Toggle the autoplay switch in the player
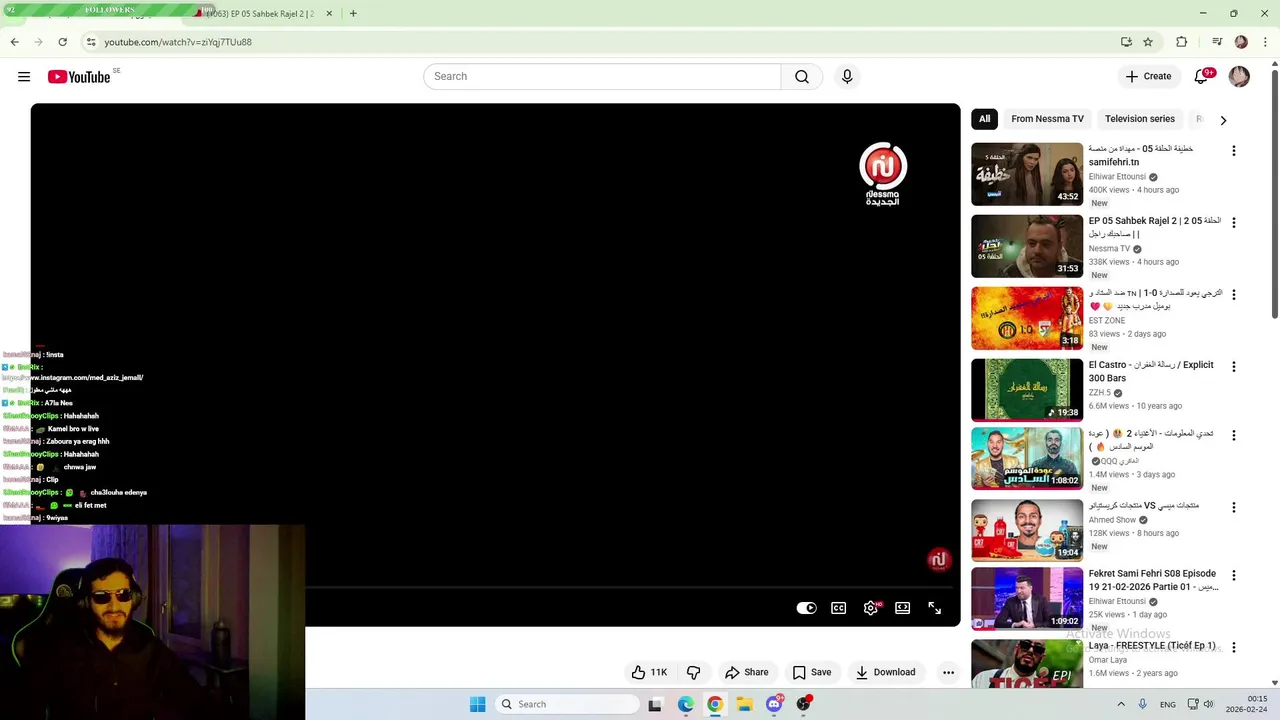The width and height of the screenshot is (1280, 720). pyautogui.click(x=806, y=608)
